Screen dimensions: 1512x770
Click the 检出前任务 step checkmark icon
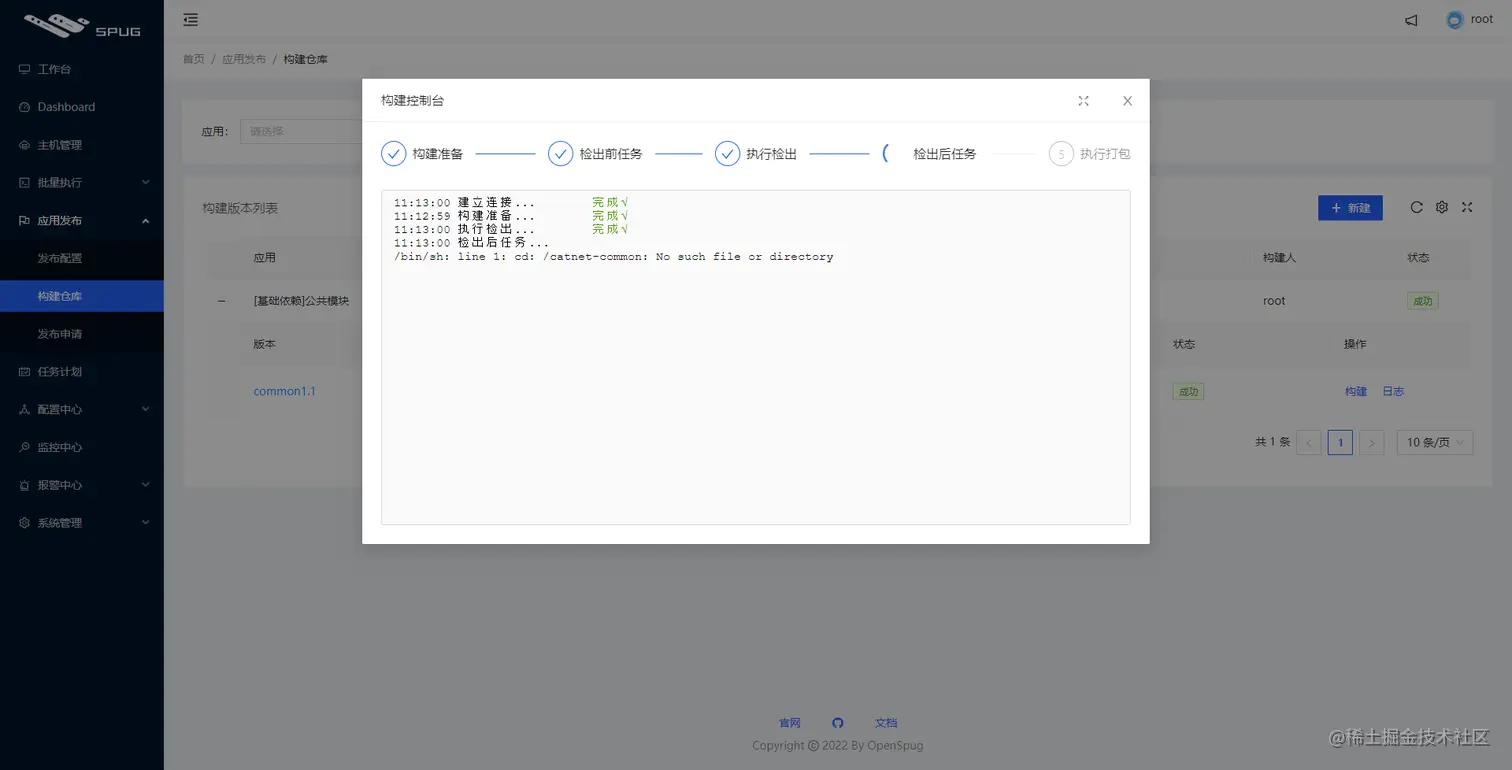point(561,154)
